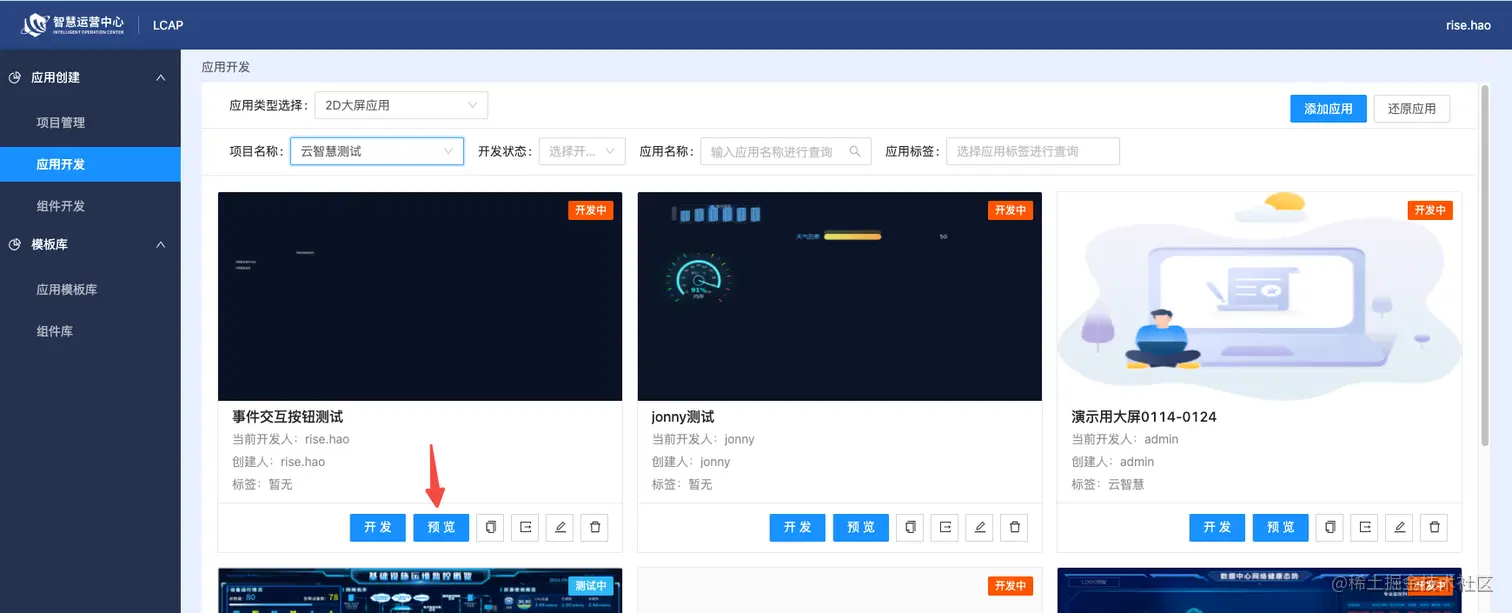
Task: Edit the 事件交互按钮测试 application info
Action: (560, 527)
